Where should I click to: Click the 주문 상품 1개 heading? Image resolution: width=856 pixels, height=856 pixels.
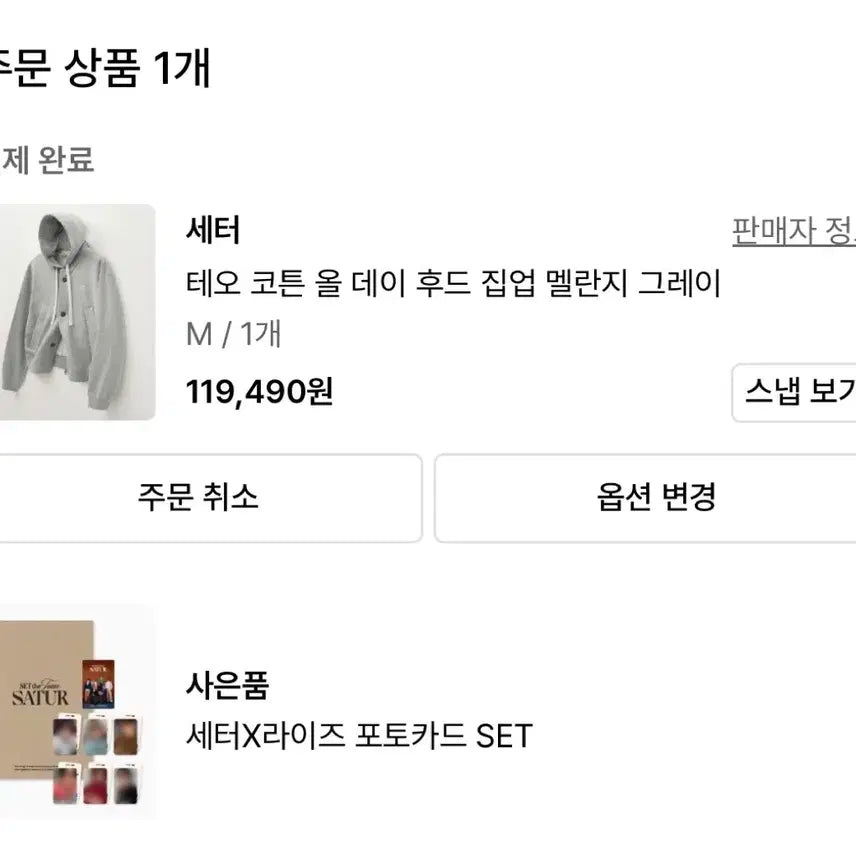tap(105, 69)
